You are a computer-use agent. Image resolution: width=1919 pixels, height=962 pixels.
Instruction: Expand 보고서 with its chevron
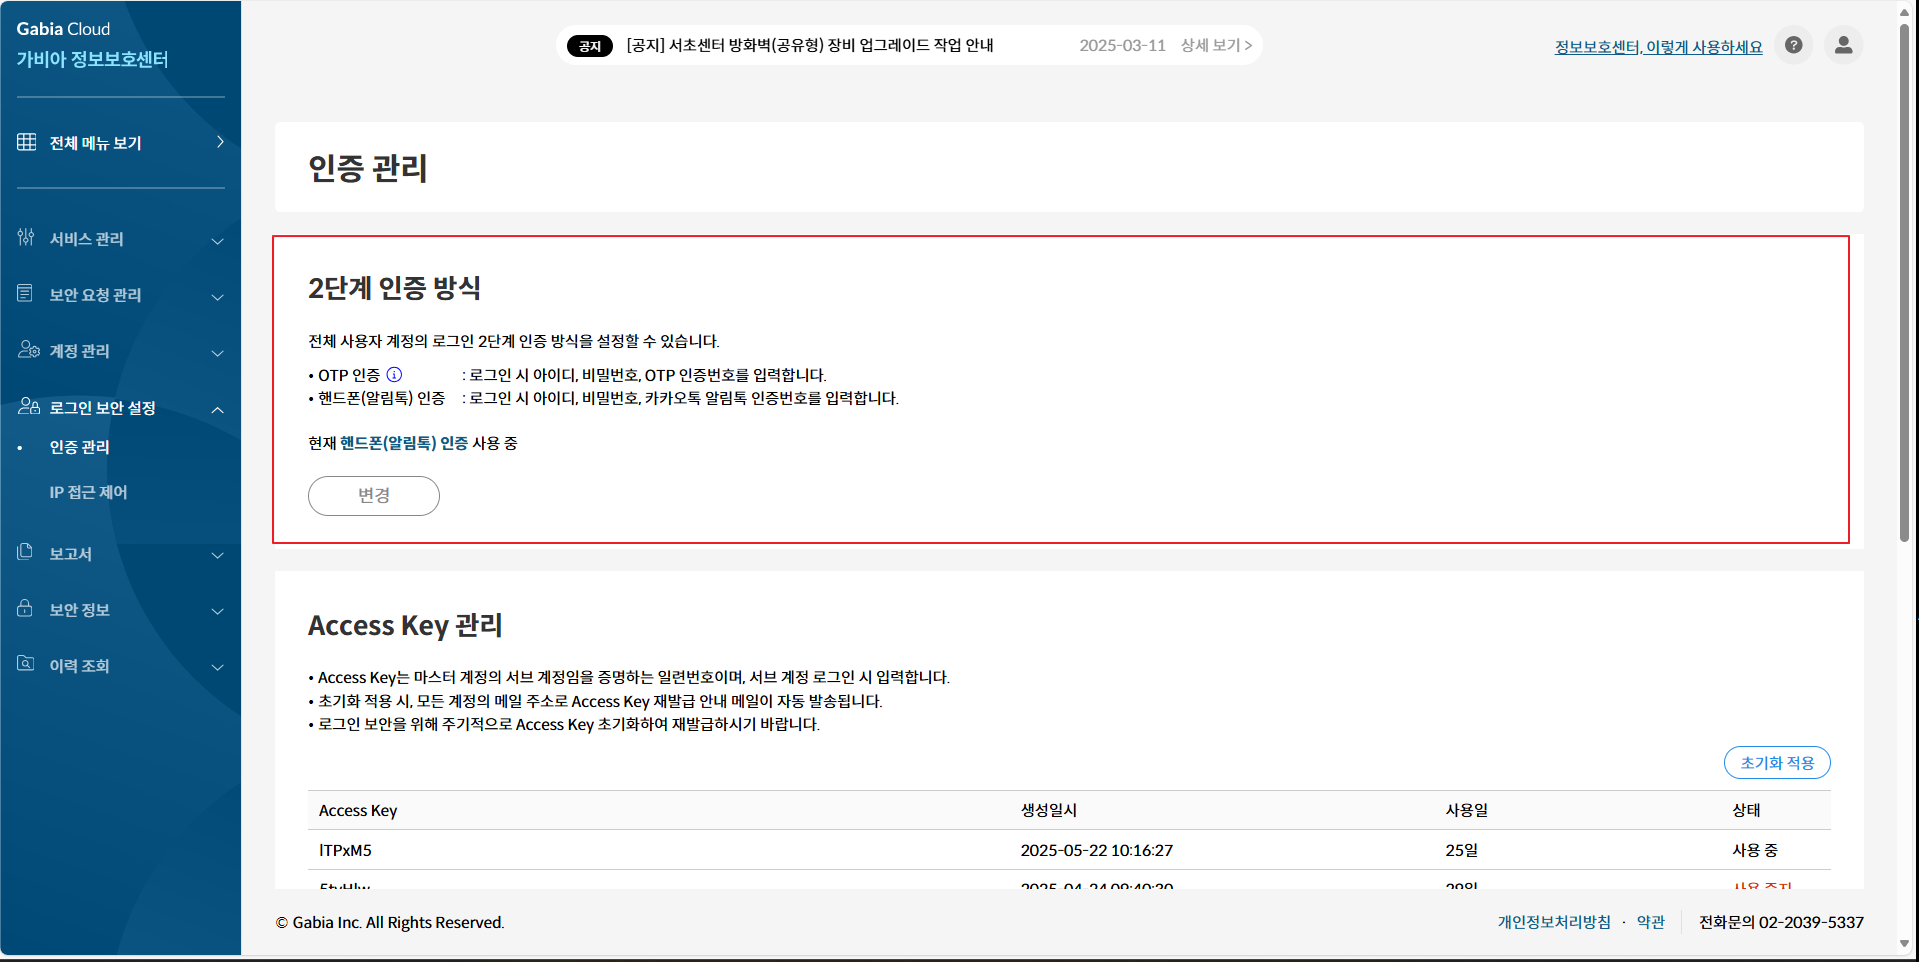217,555
